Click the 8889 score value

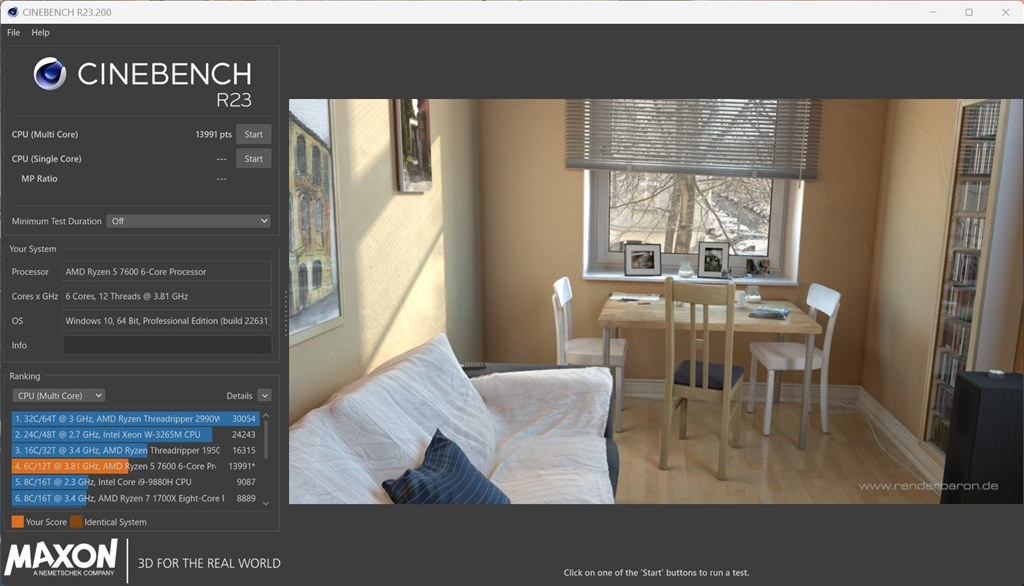click(246, 498)
